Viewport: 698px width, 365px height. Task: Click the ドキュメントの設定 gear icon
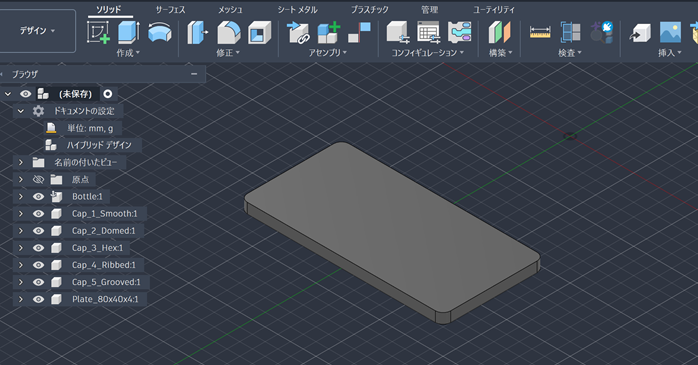38,111
